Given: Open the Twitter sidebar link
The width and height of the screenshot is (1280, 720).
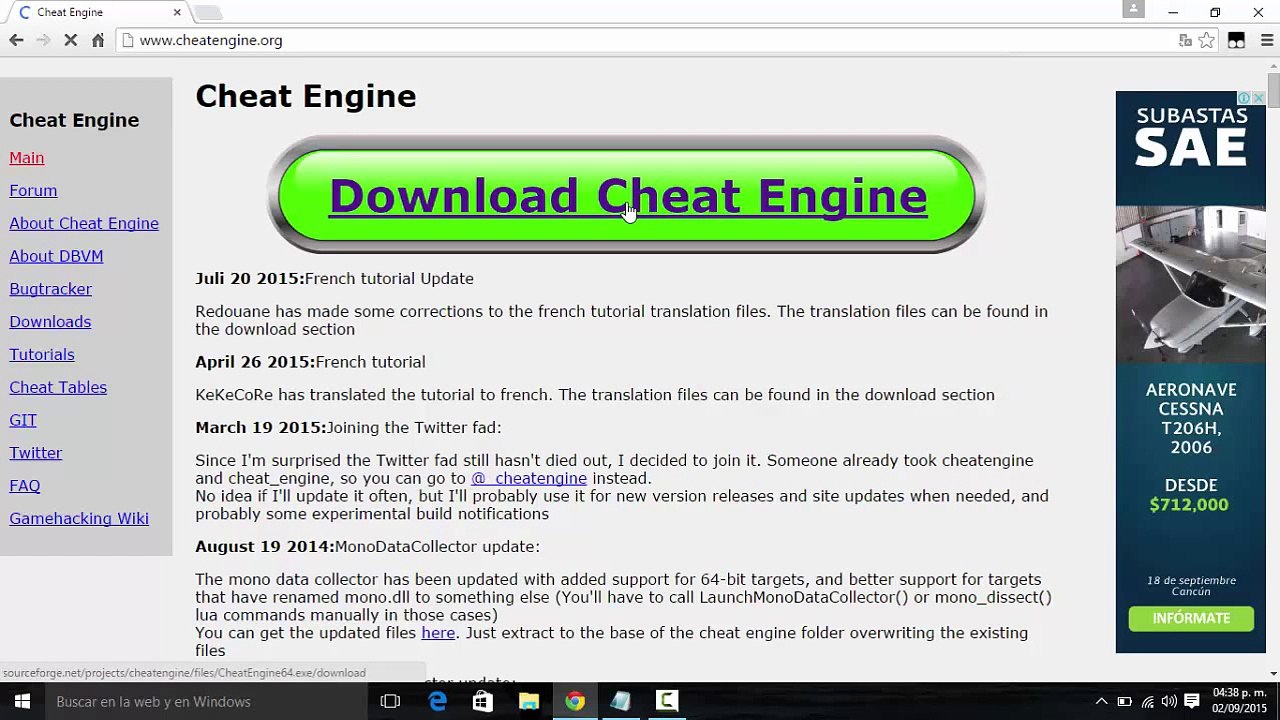Looking at the screenshot, I should 36,453.
